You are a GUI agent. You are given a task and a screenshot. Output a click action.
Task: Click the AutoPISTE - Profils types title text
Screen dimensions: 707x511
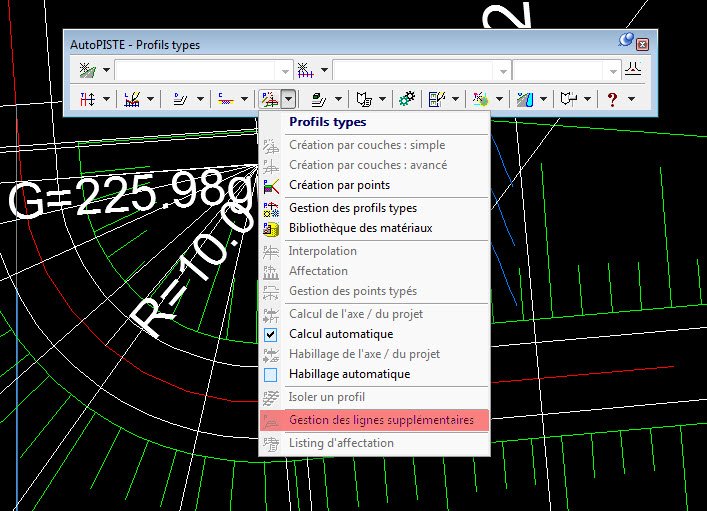135,45
